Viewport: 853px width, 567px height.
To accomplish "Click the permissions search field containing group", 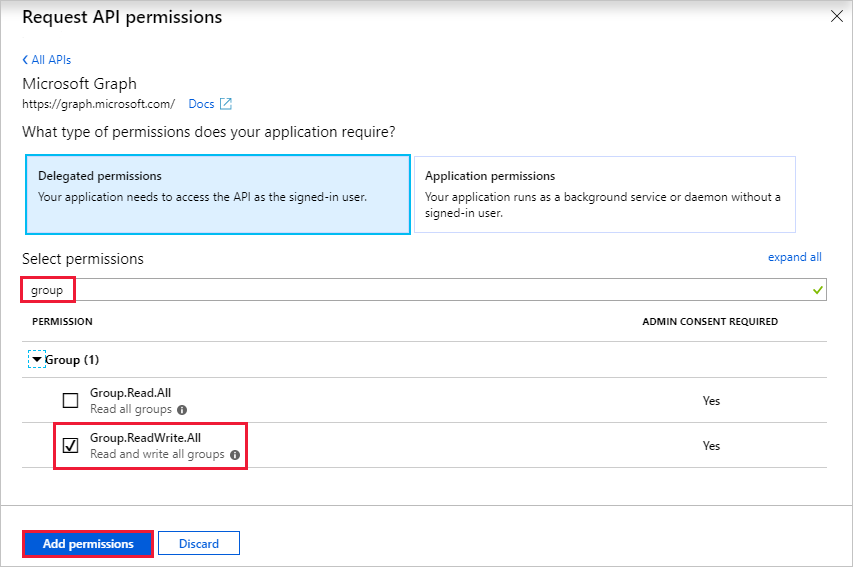I will click(424, 290).
